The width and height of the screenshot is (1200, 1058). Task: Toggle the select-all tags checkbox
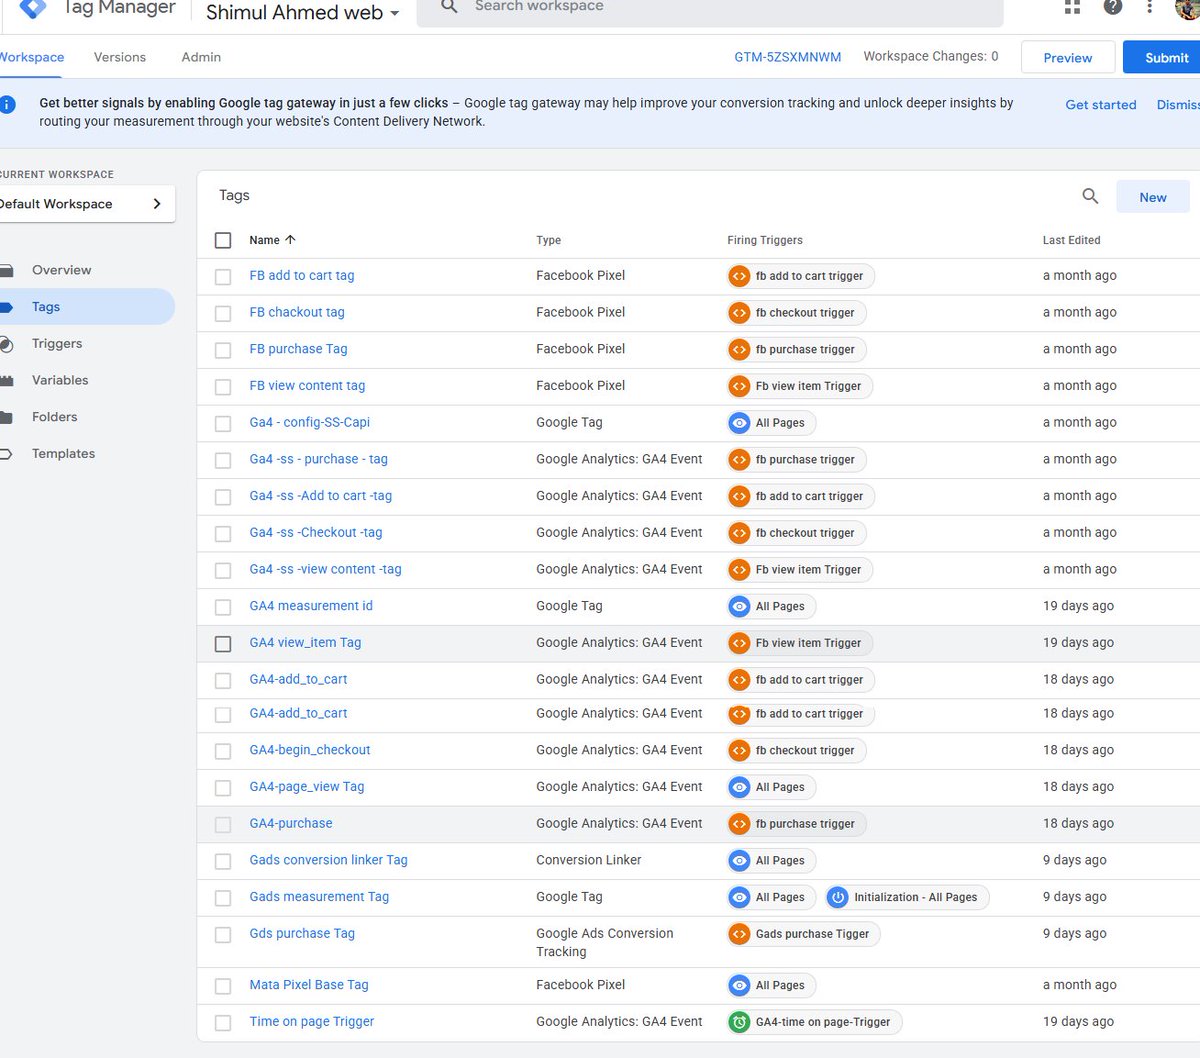point(223,240)
